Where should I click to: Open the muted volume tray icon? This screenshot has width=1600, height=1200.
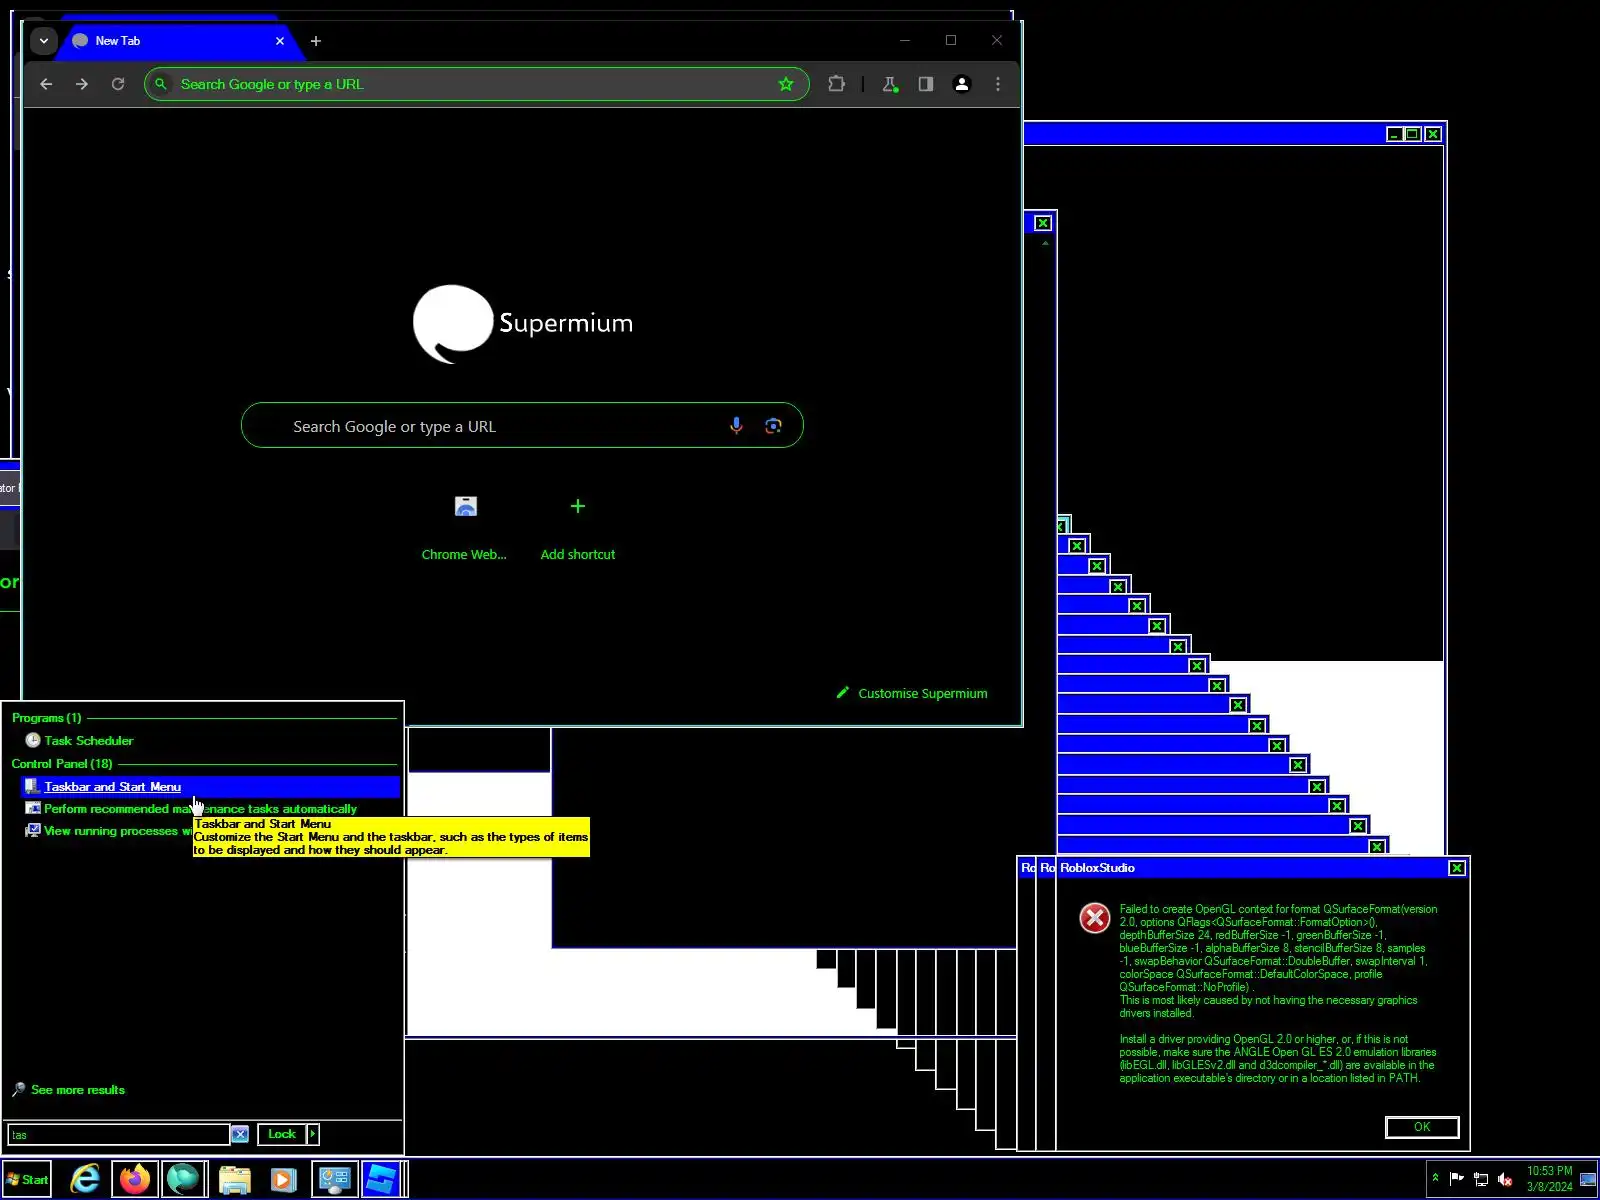(x=1505, y=1179)
